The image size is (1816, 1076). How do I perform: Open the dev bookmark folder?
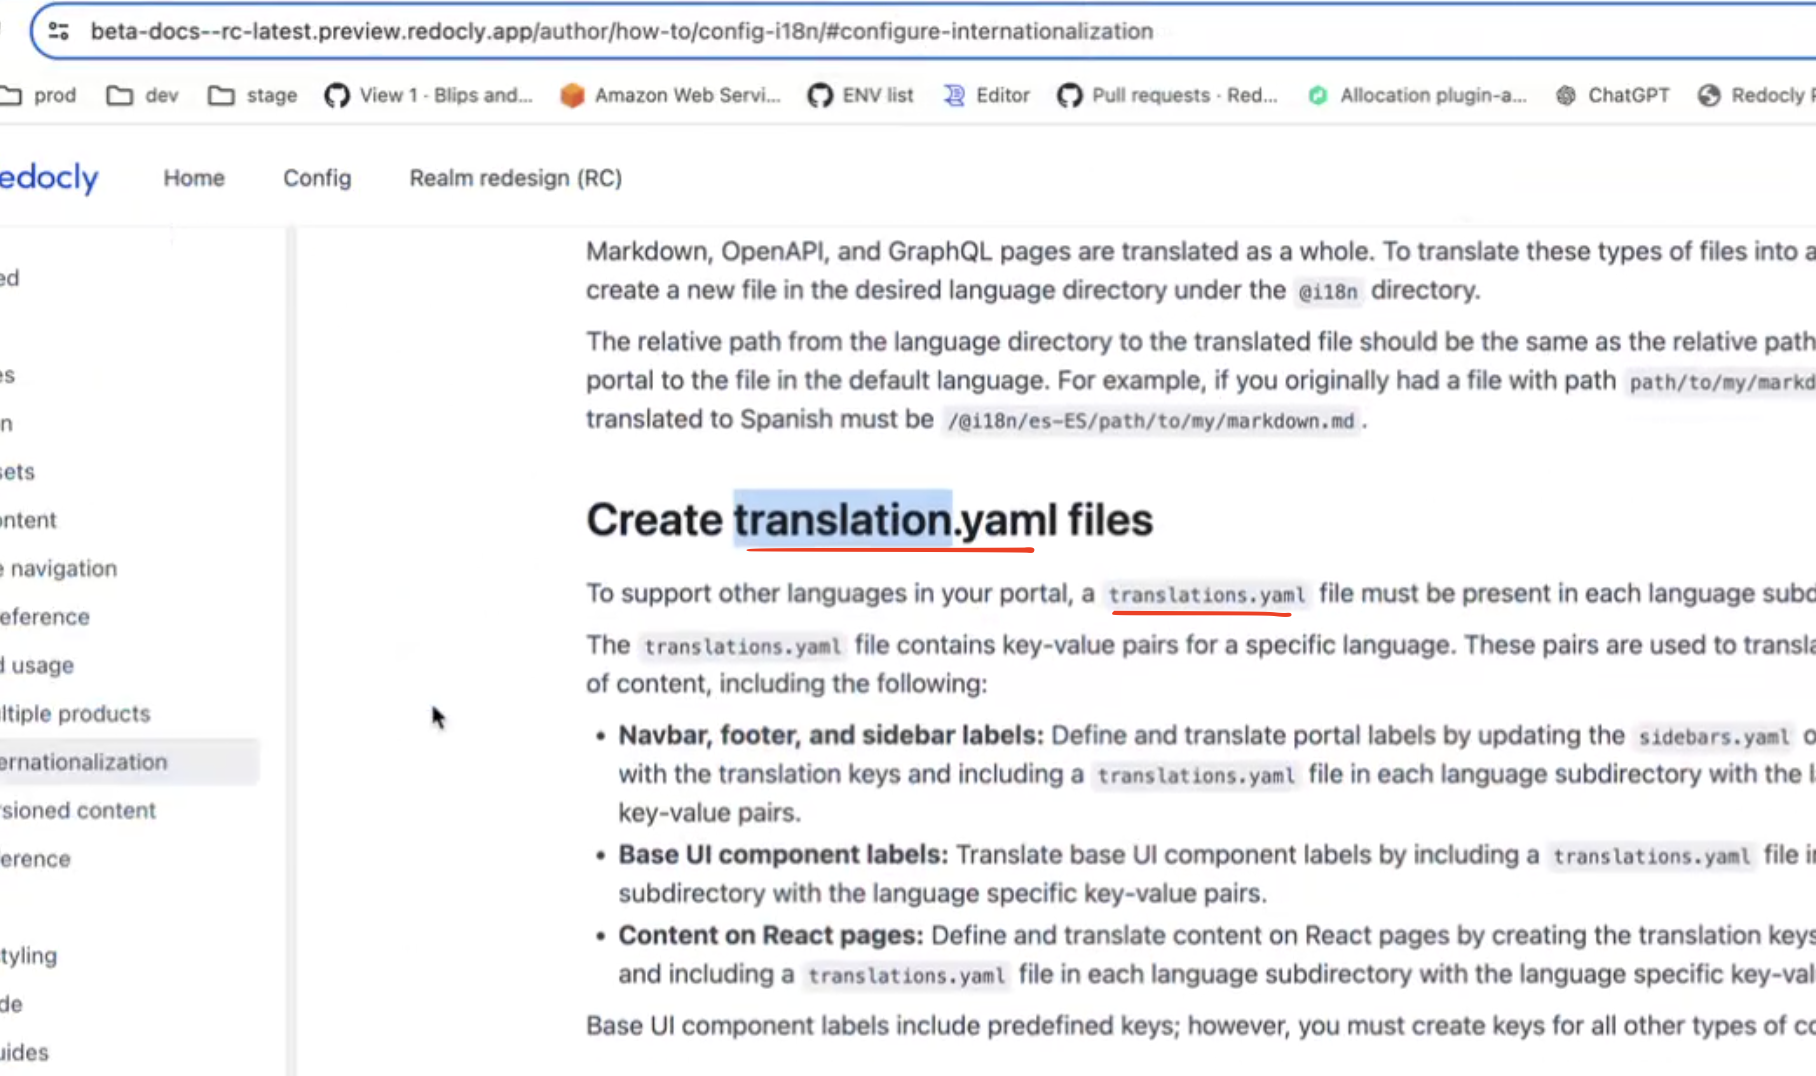point(143,95)
